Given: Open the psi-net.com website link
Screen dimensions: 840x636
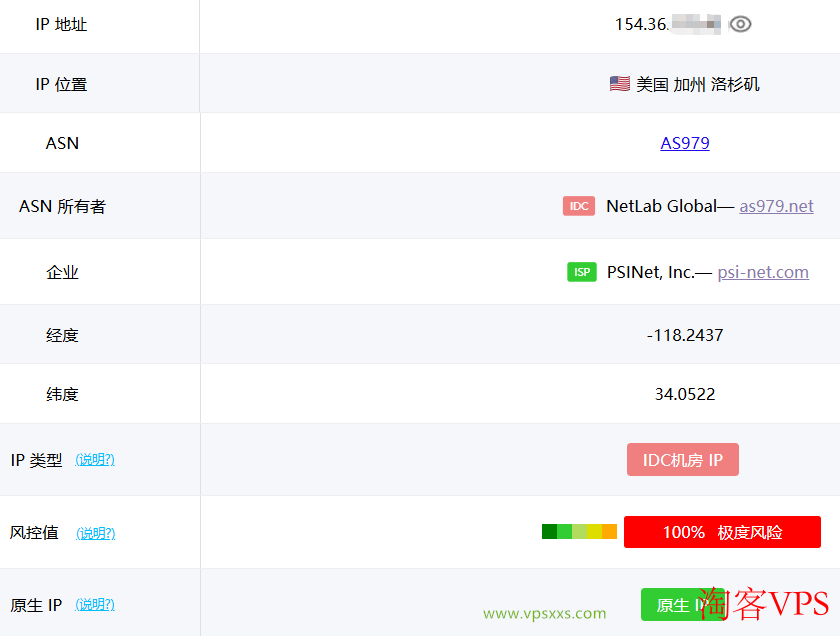Looking at the screenshot, I should 763,272.
